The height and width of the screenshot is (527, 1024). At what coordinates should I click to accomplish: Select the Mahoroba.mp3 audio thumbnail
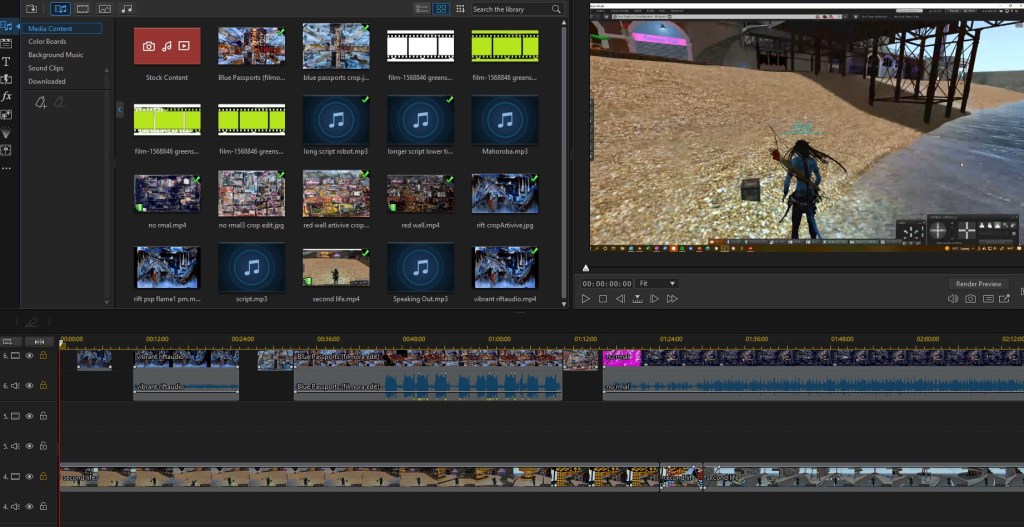click(x=503, y=120)
